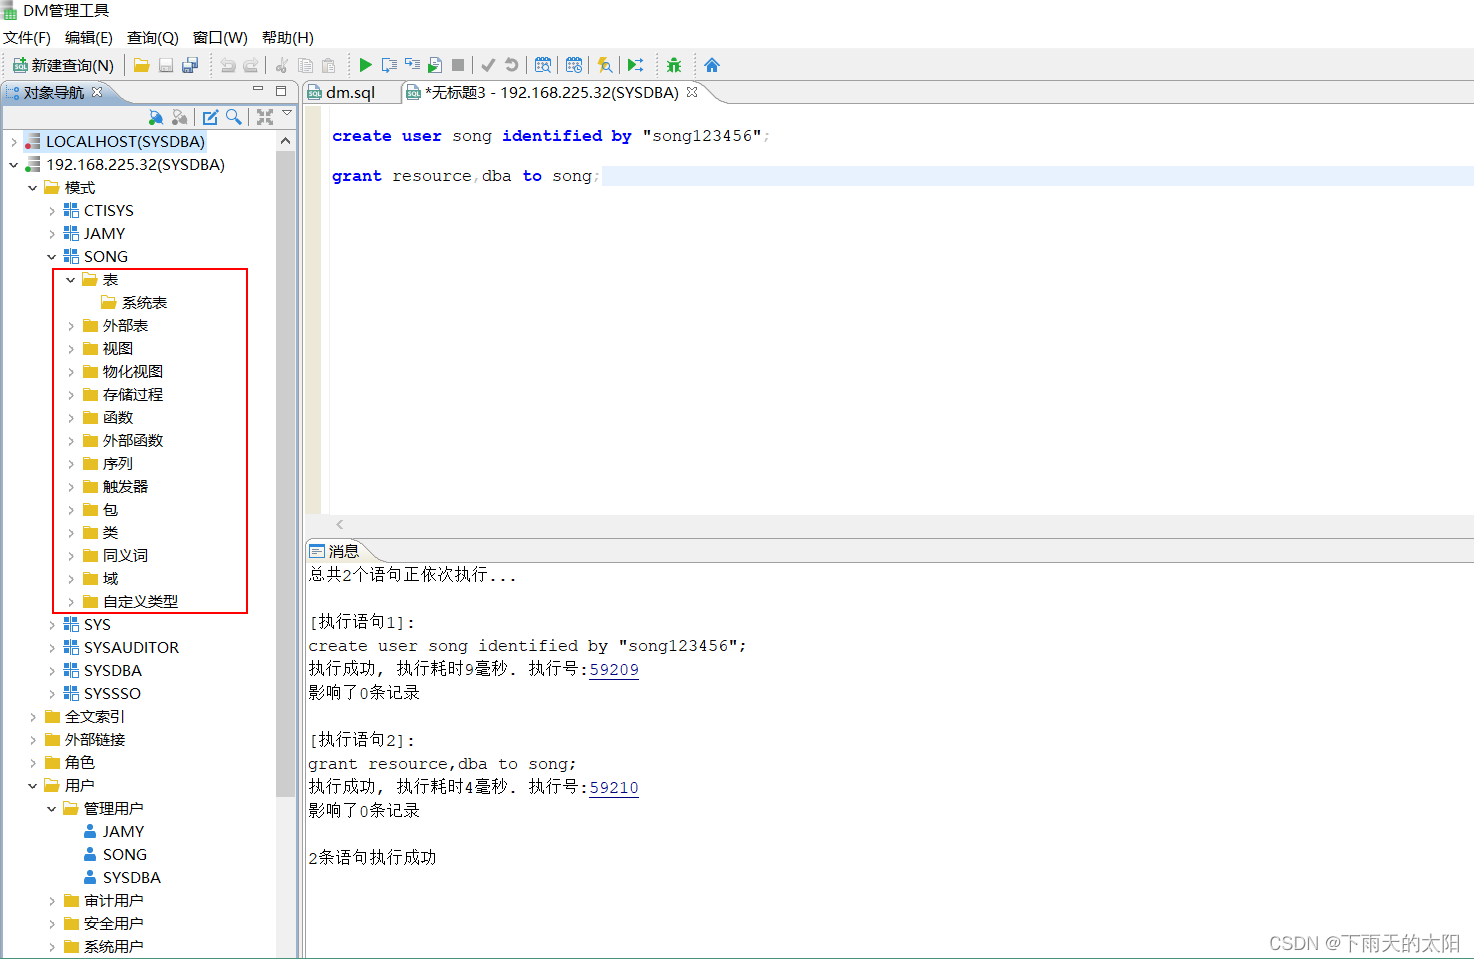Click the new connection icon in navigator
The image size is (1474, 962).
tap(156, 117)
